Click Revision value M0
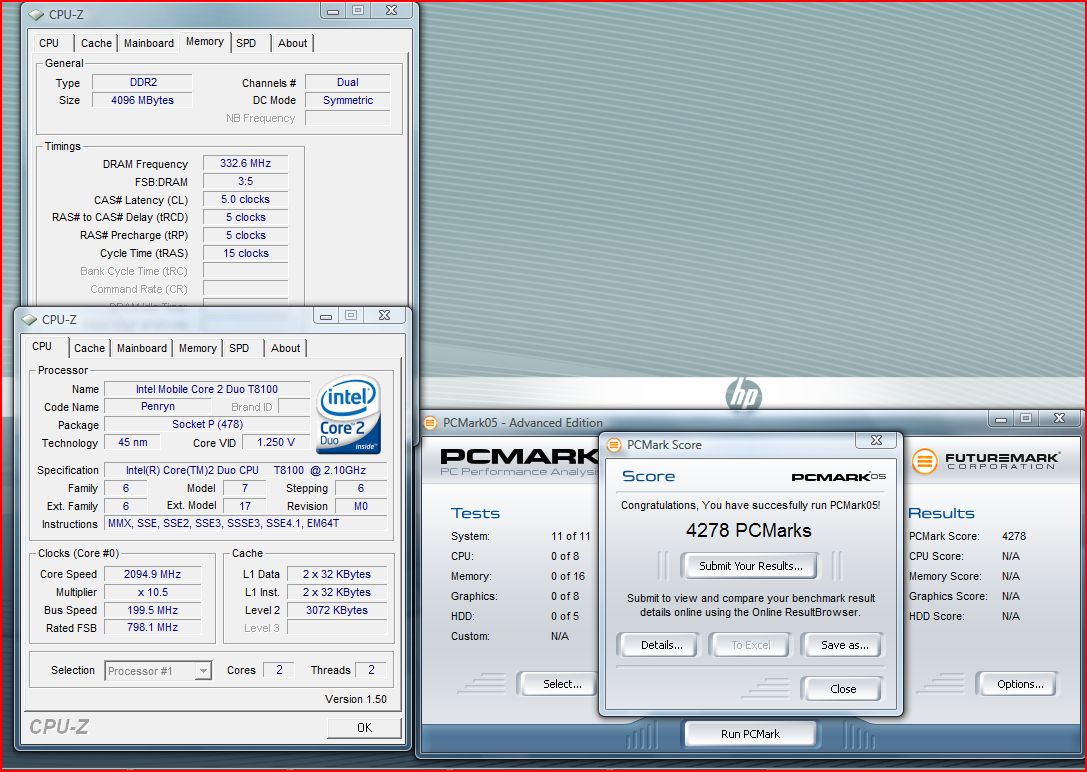Image resolution: width=1087 pixels, height=772 pixels. 360,507
